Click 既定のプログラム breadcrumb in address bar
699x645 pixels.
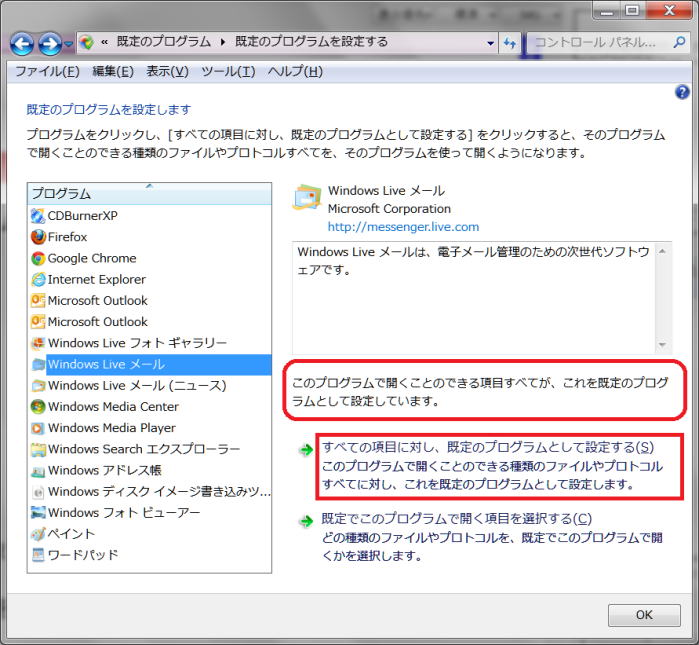164,42
